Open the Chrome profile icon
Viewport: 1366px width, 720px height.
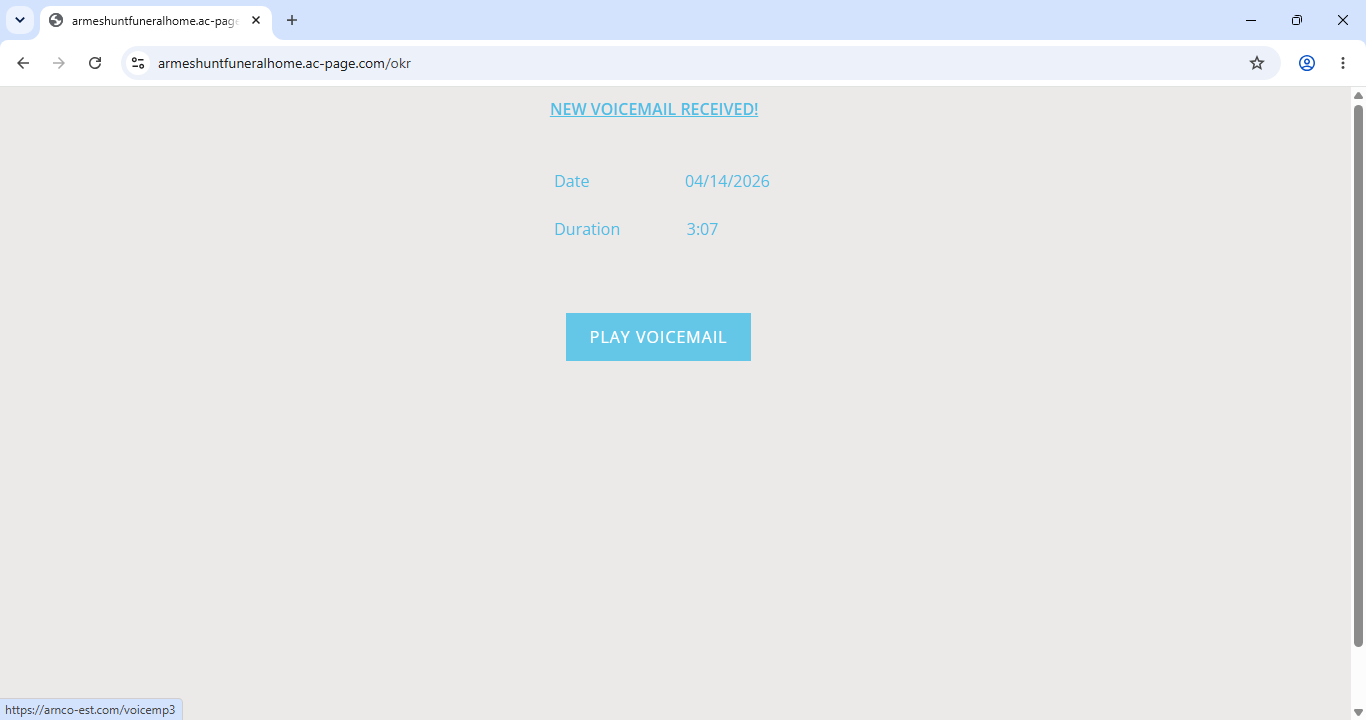click(1307, 63)
